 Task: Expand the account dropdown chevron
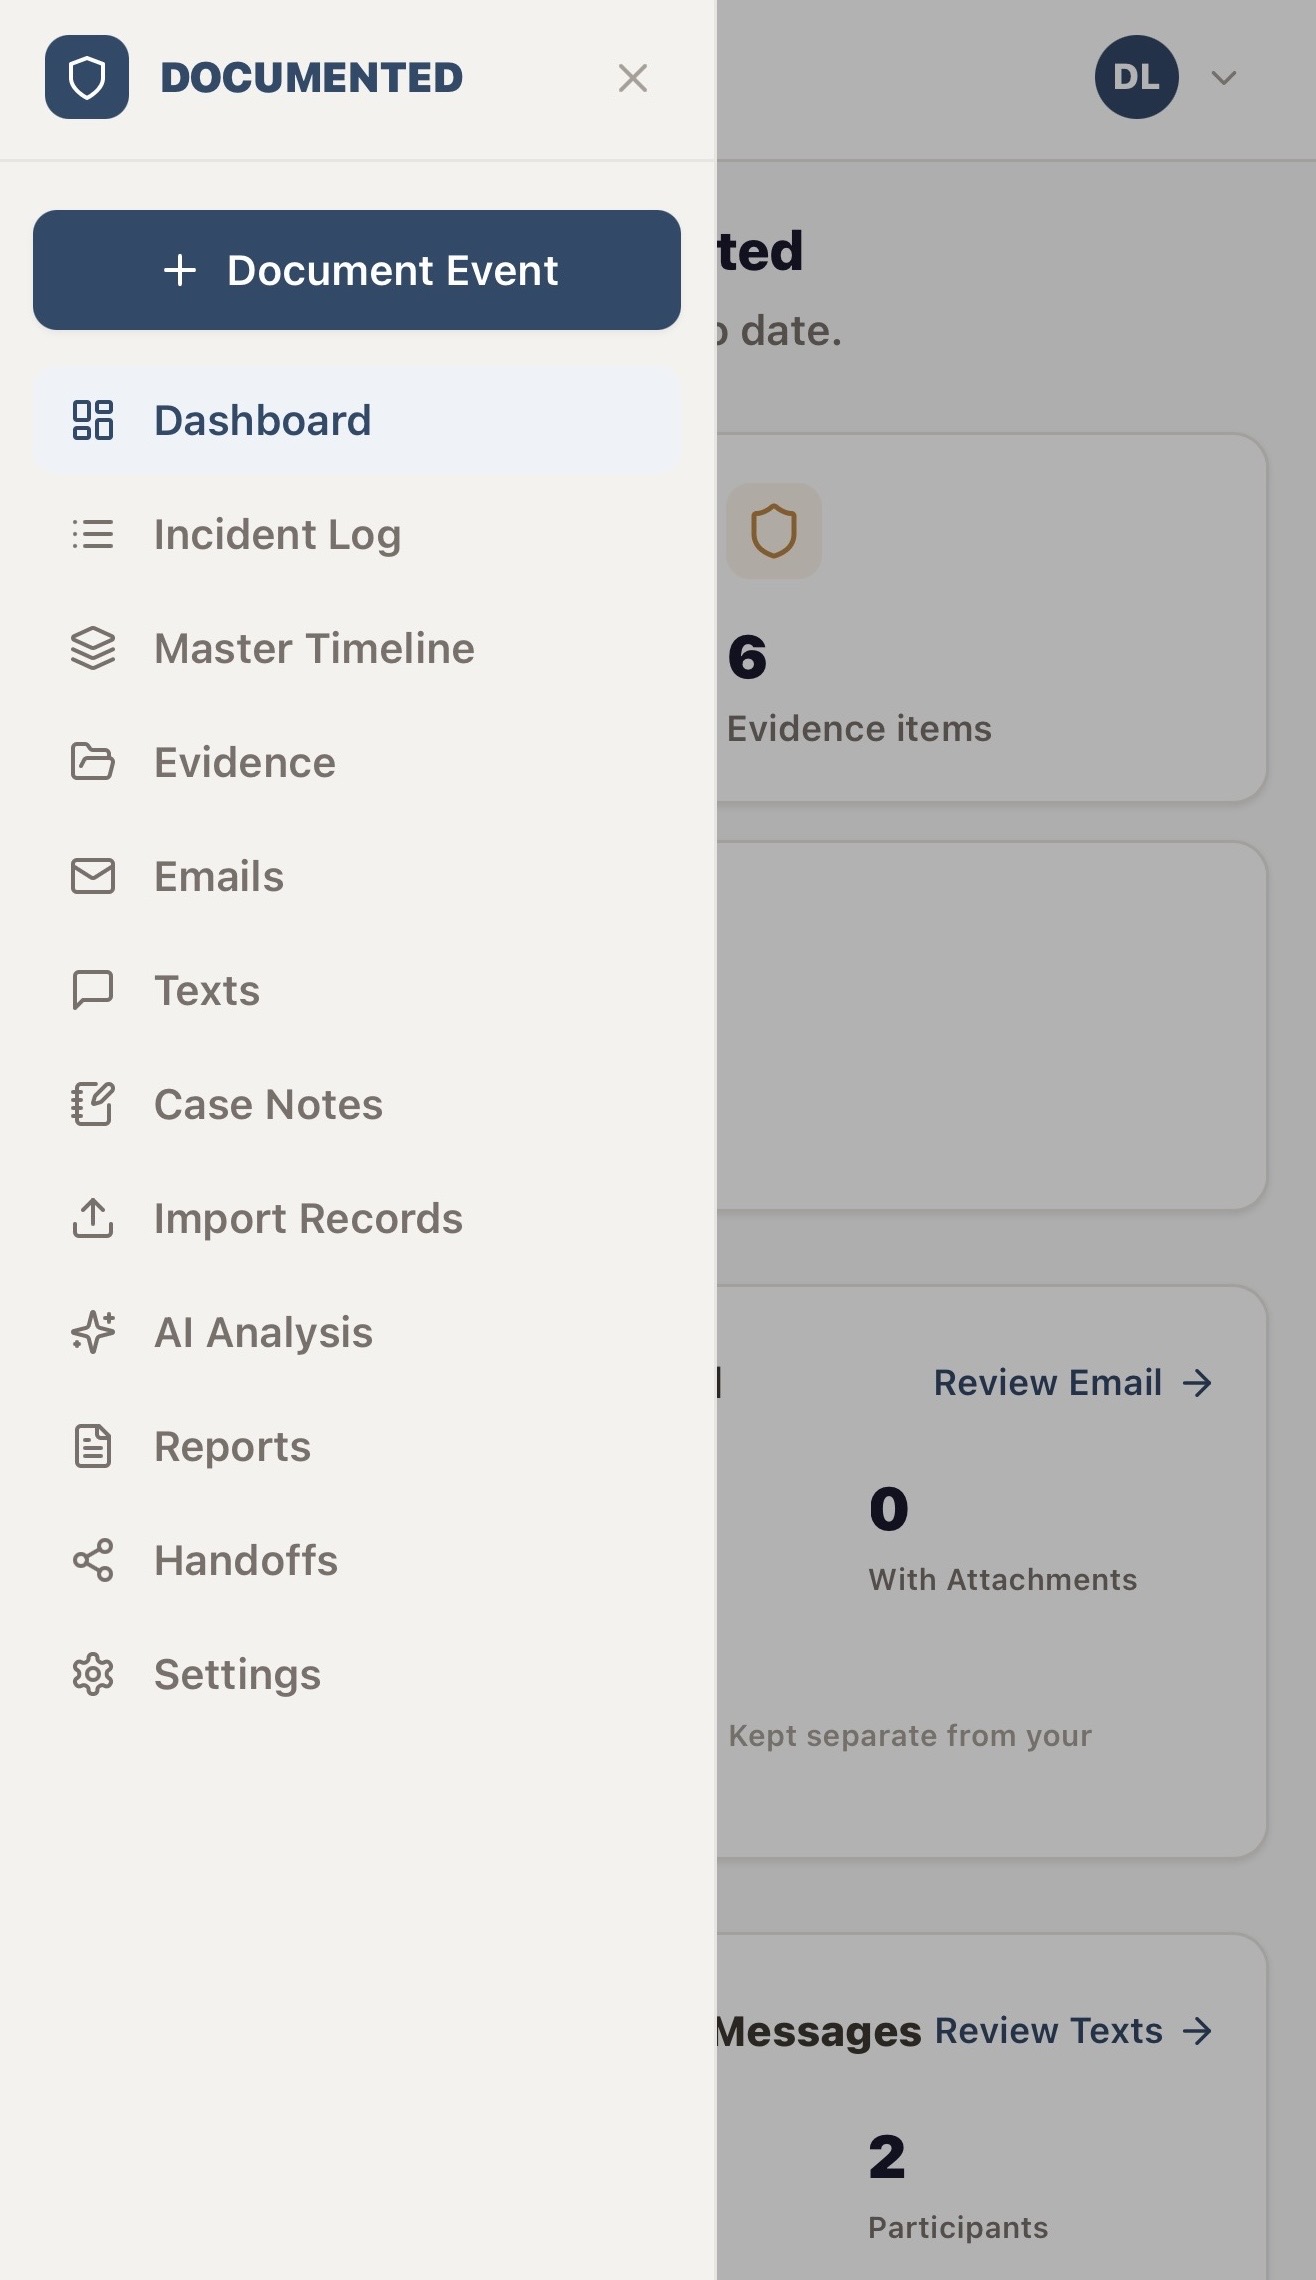coord(1224,78)
